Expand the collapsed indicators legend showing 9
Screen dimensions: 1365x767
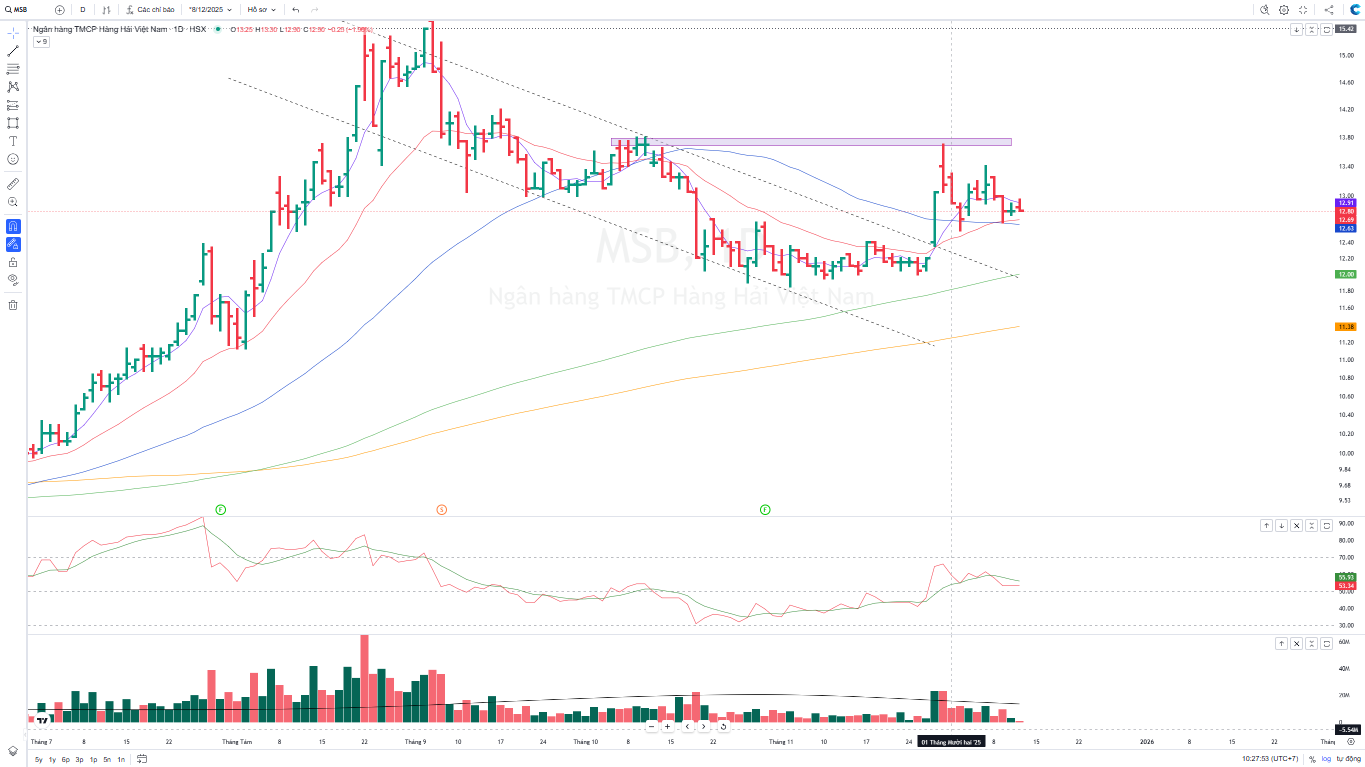point(41,42)
